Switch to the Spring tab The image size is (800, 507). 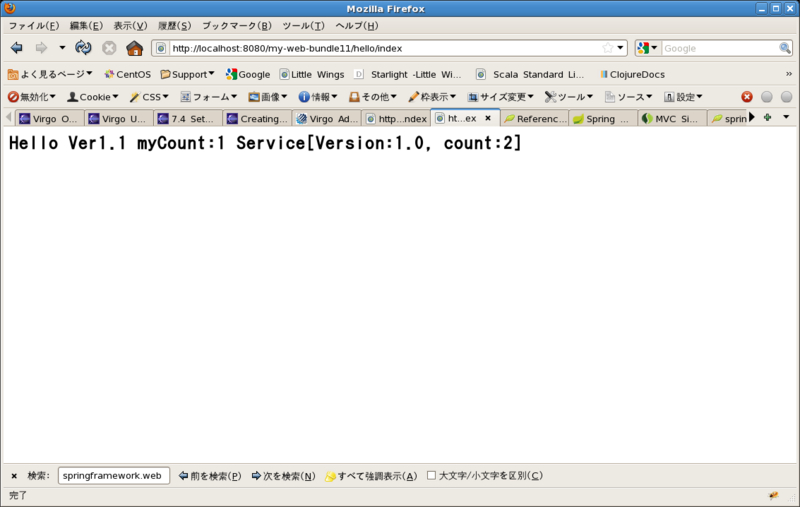(604, 119)
